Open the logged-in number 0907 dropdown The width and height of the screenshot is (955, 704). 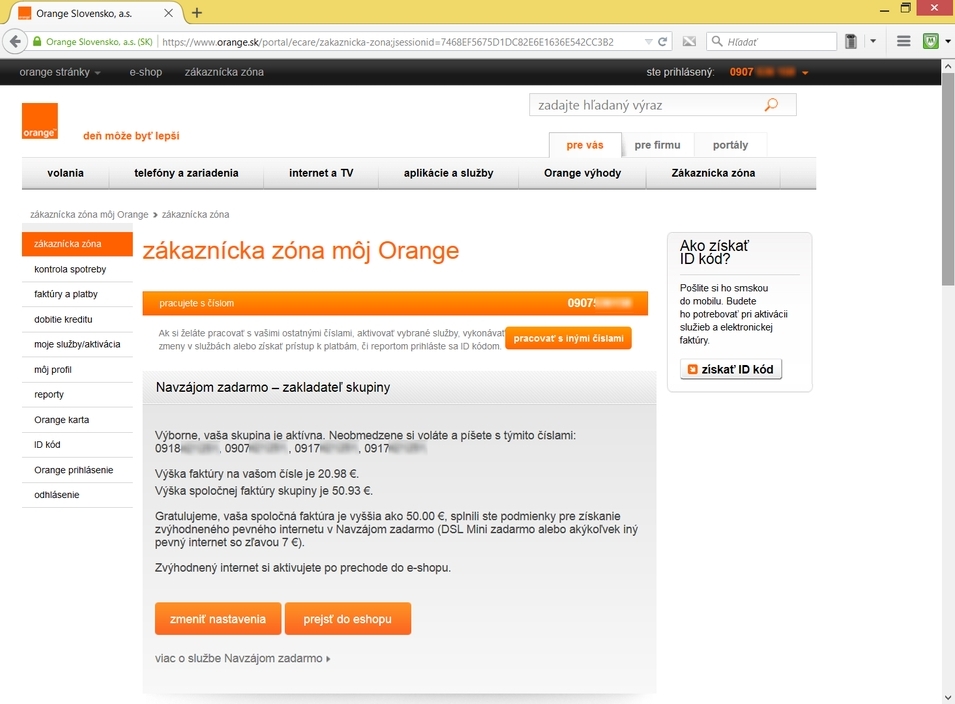769,72
